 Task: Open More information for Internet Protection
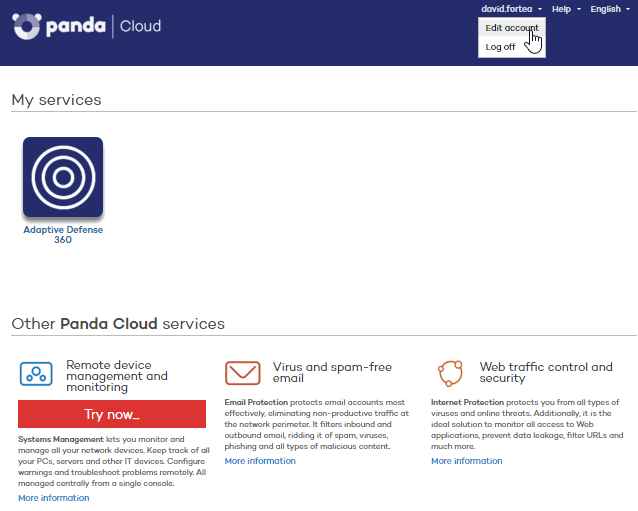point(466,461)
